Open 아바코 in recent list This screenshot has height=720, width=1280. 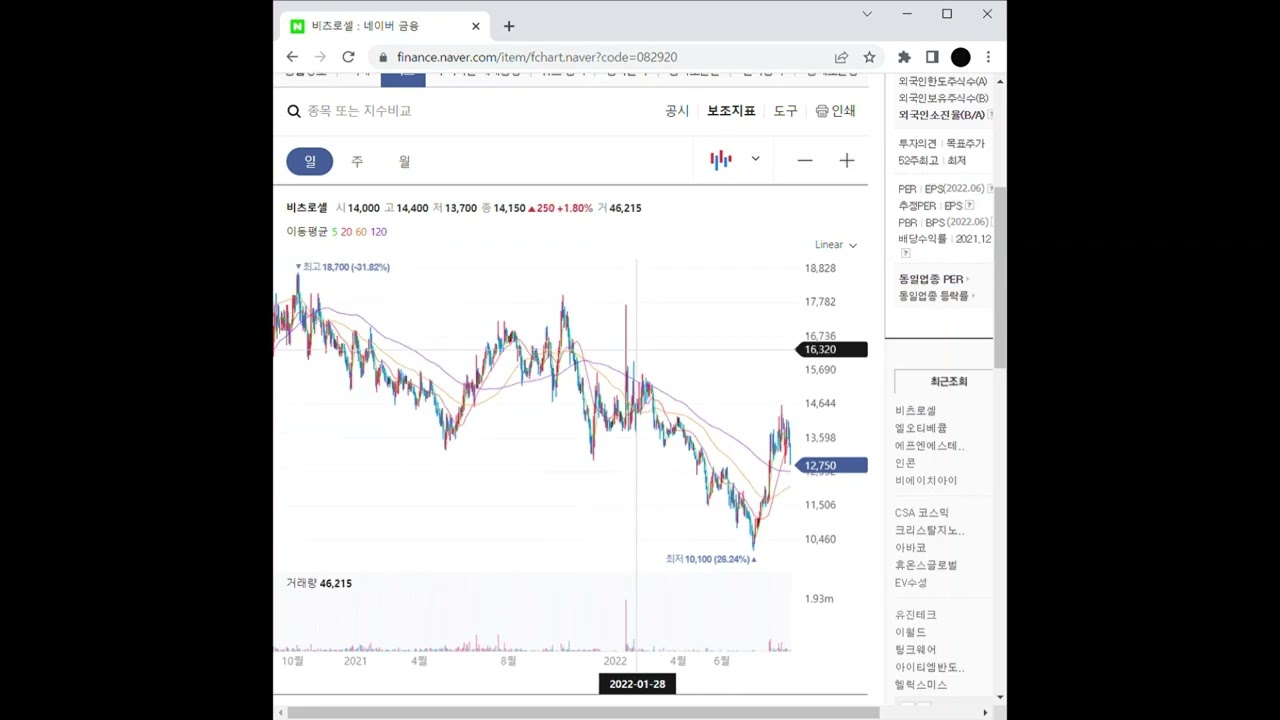[910, 548]
